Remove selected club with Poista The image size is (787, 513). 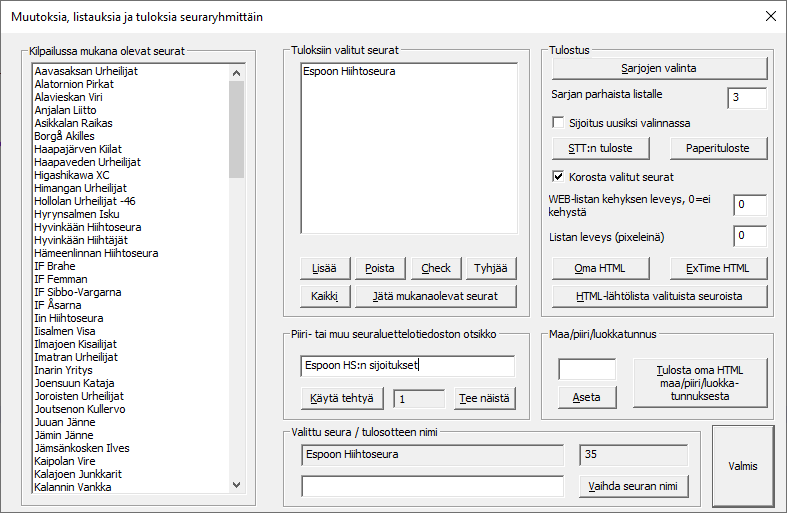(x=379, y=268)
